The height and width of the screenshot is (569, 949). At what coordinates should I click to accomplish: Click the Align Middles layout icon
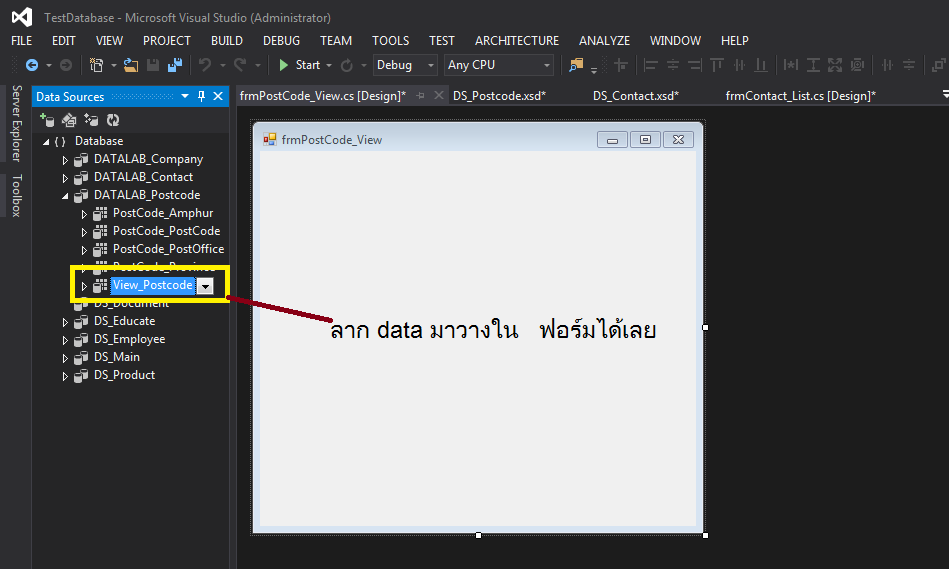coord(740,65)
